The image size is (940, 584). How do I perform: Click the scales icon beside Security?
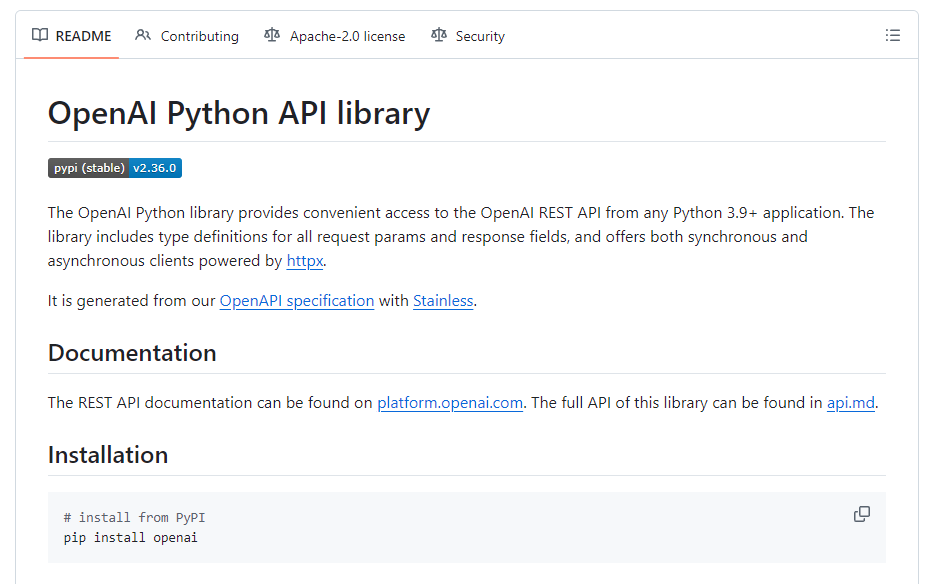(x=438, y=35)
